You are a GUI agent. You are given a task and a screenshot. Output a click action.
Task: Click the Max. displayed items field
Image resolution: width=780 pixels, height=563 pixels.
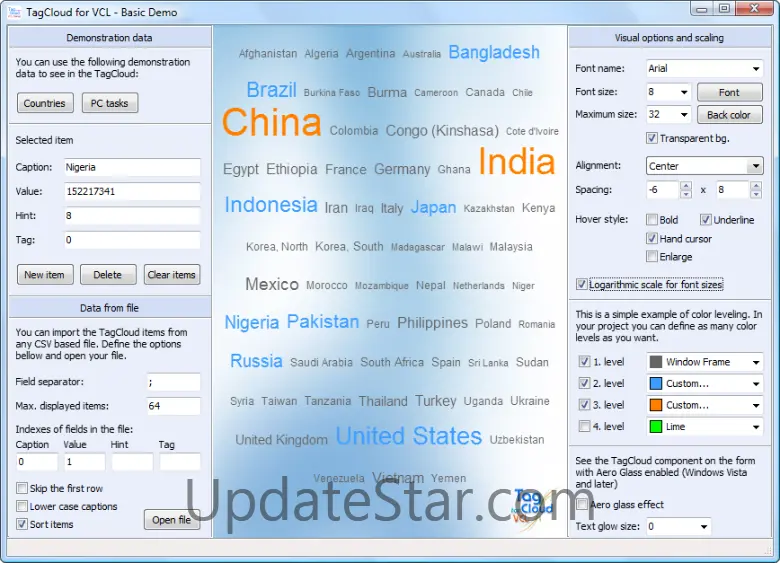[174, 406]
